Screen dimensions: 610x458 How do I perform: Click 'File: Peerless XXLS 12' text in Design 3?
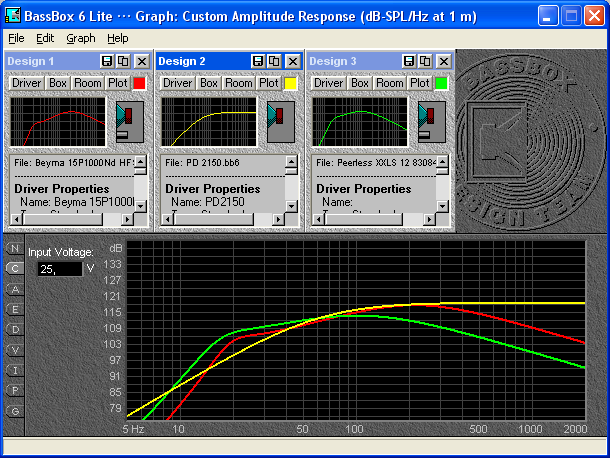click(376, 163)
